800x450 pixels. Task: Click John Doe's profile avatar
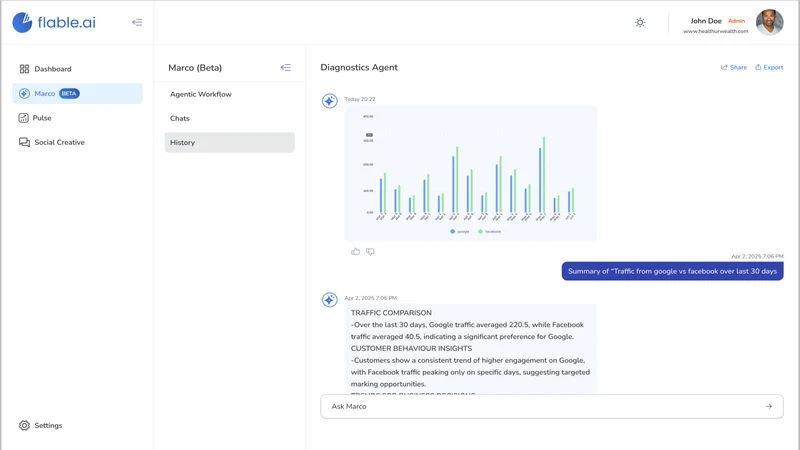point(769,22)
